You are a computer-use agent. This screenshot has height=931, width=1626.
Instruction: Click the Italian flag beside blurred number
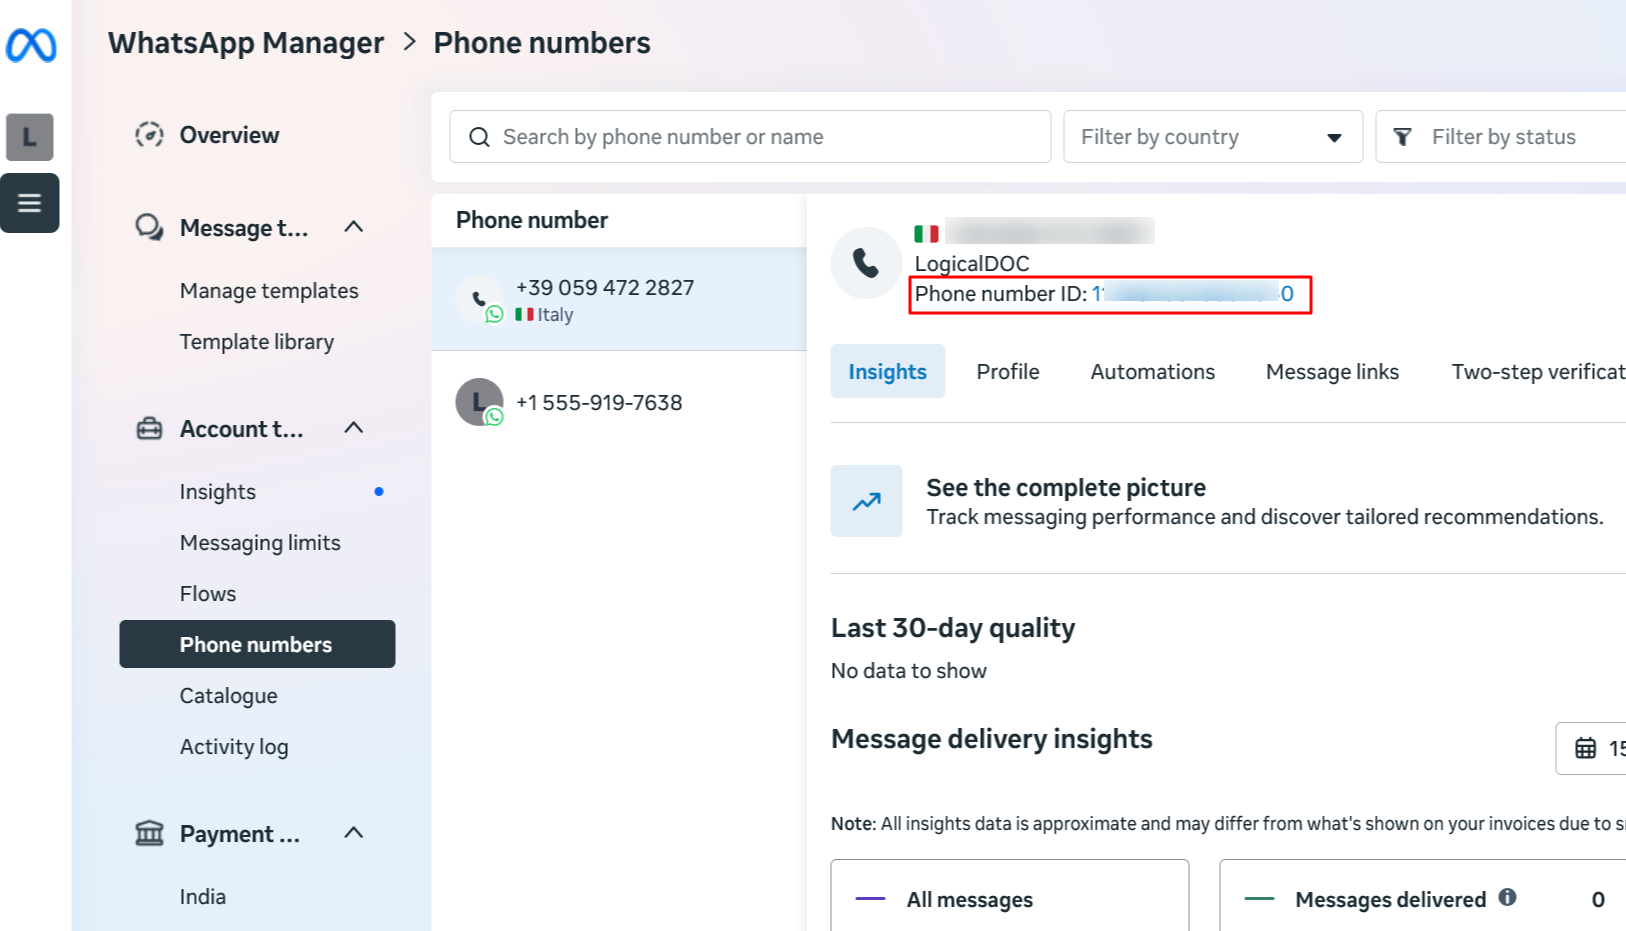click(x=926, y=234)
